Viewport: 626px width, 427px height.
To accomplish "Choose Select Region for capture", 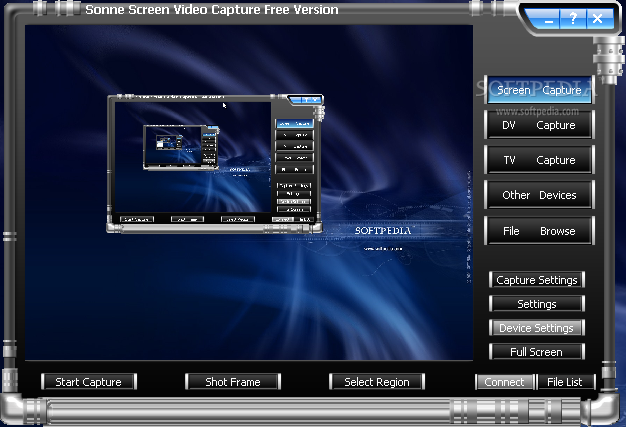I will pos(377,382).
